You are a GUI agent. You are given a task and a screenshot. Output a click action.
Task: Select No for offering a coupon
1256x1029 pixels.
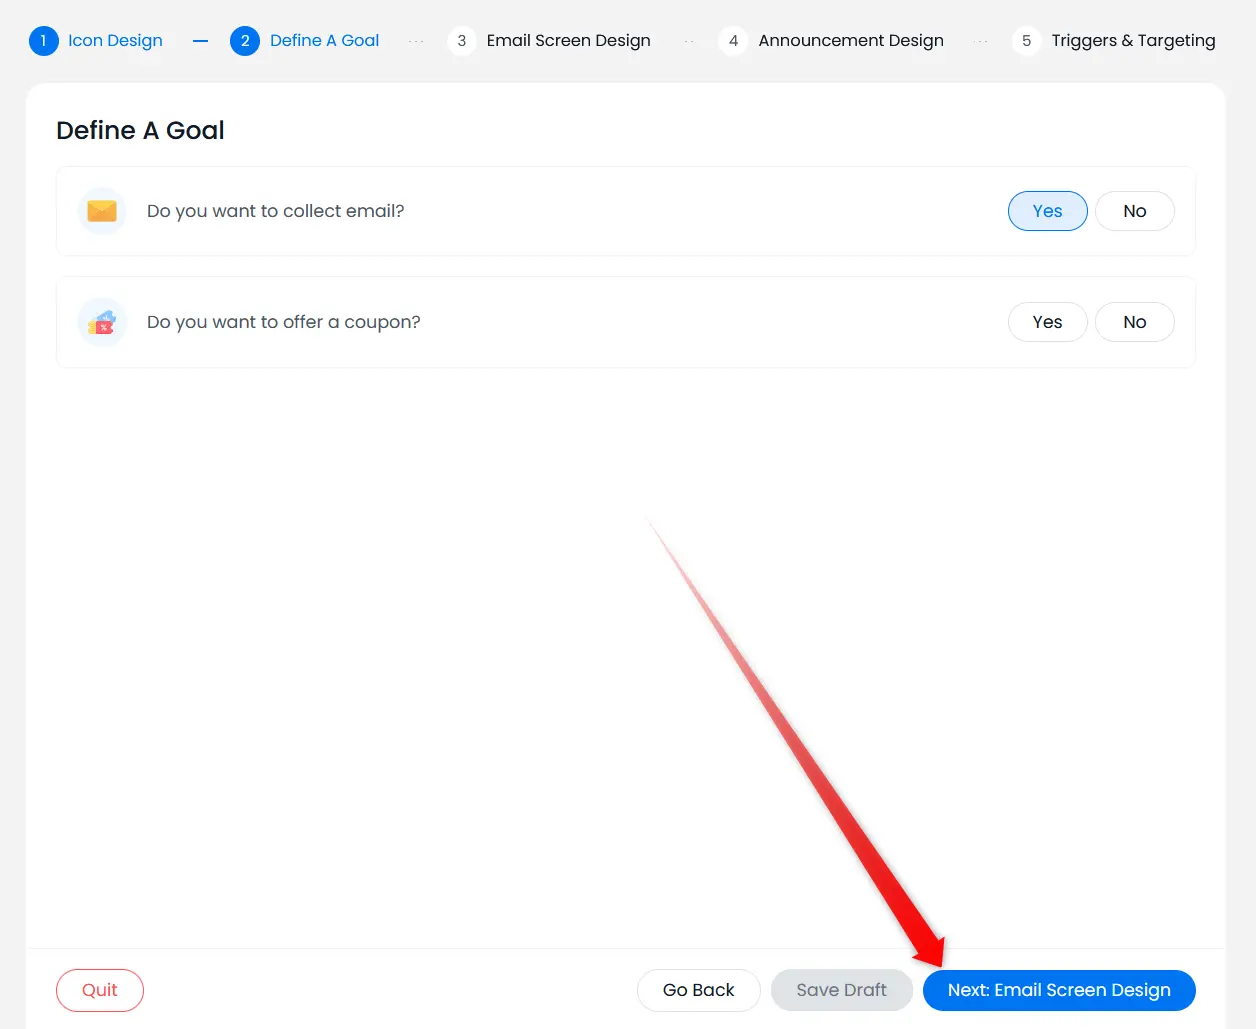[x=1134, y=322]
